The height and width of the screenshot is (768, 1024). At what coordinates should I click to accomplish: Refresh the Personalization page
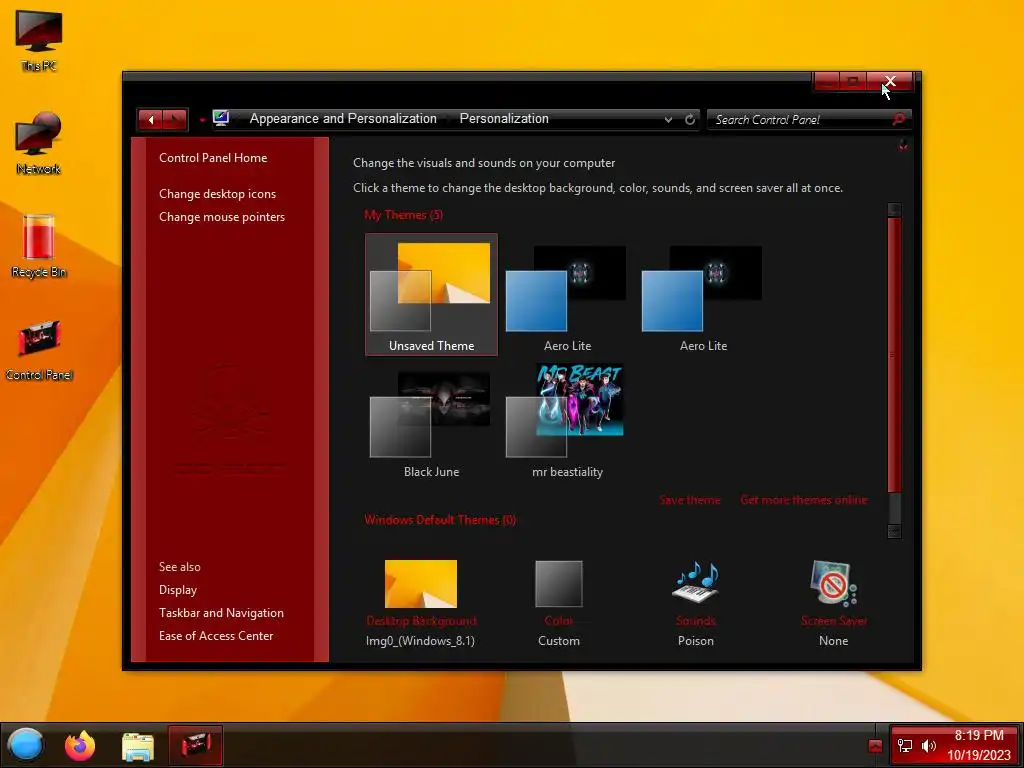pyautogui.click(x=690, y=120)
